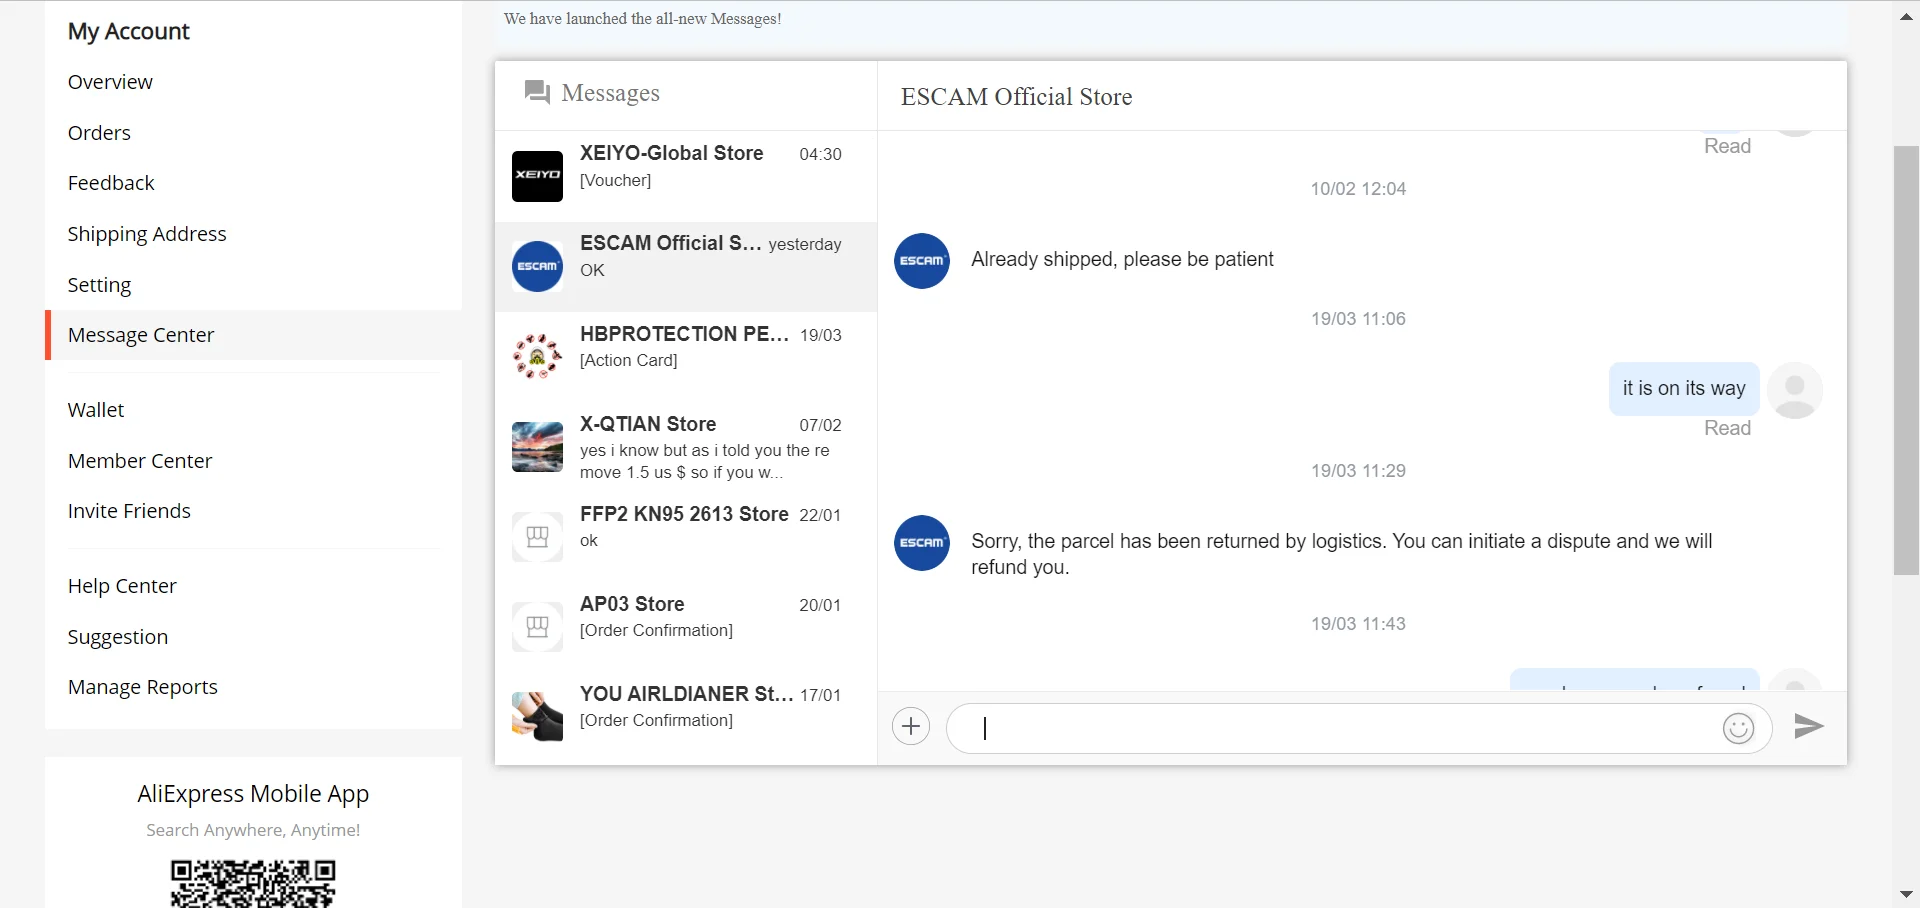The height and width of the screenshot is (908, 1920).
Task: Open the emoji picker smiley icon
Action: pos(1738,728)
